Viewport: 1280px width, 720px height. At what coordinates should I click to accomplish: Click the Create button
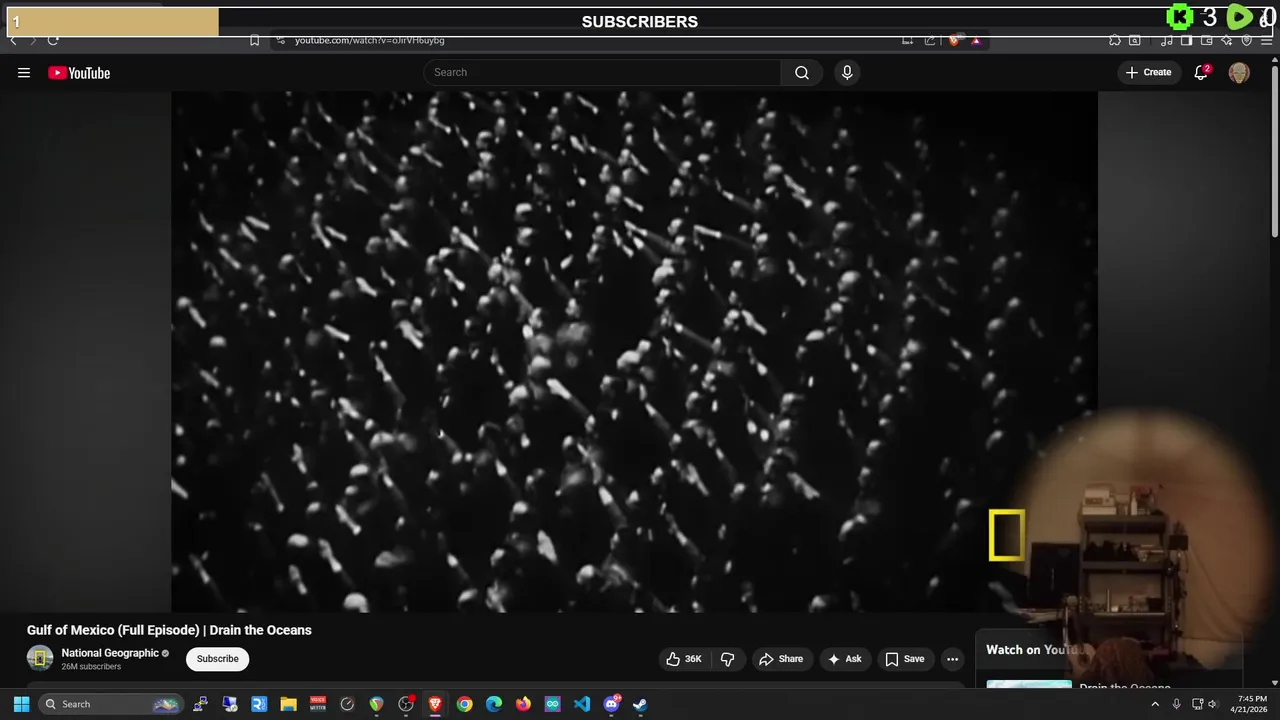[x=1148, y=72]
